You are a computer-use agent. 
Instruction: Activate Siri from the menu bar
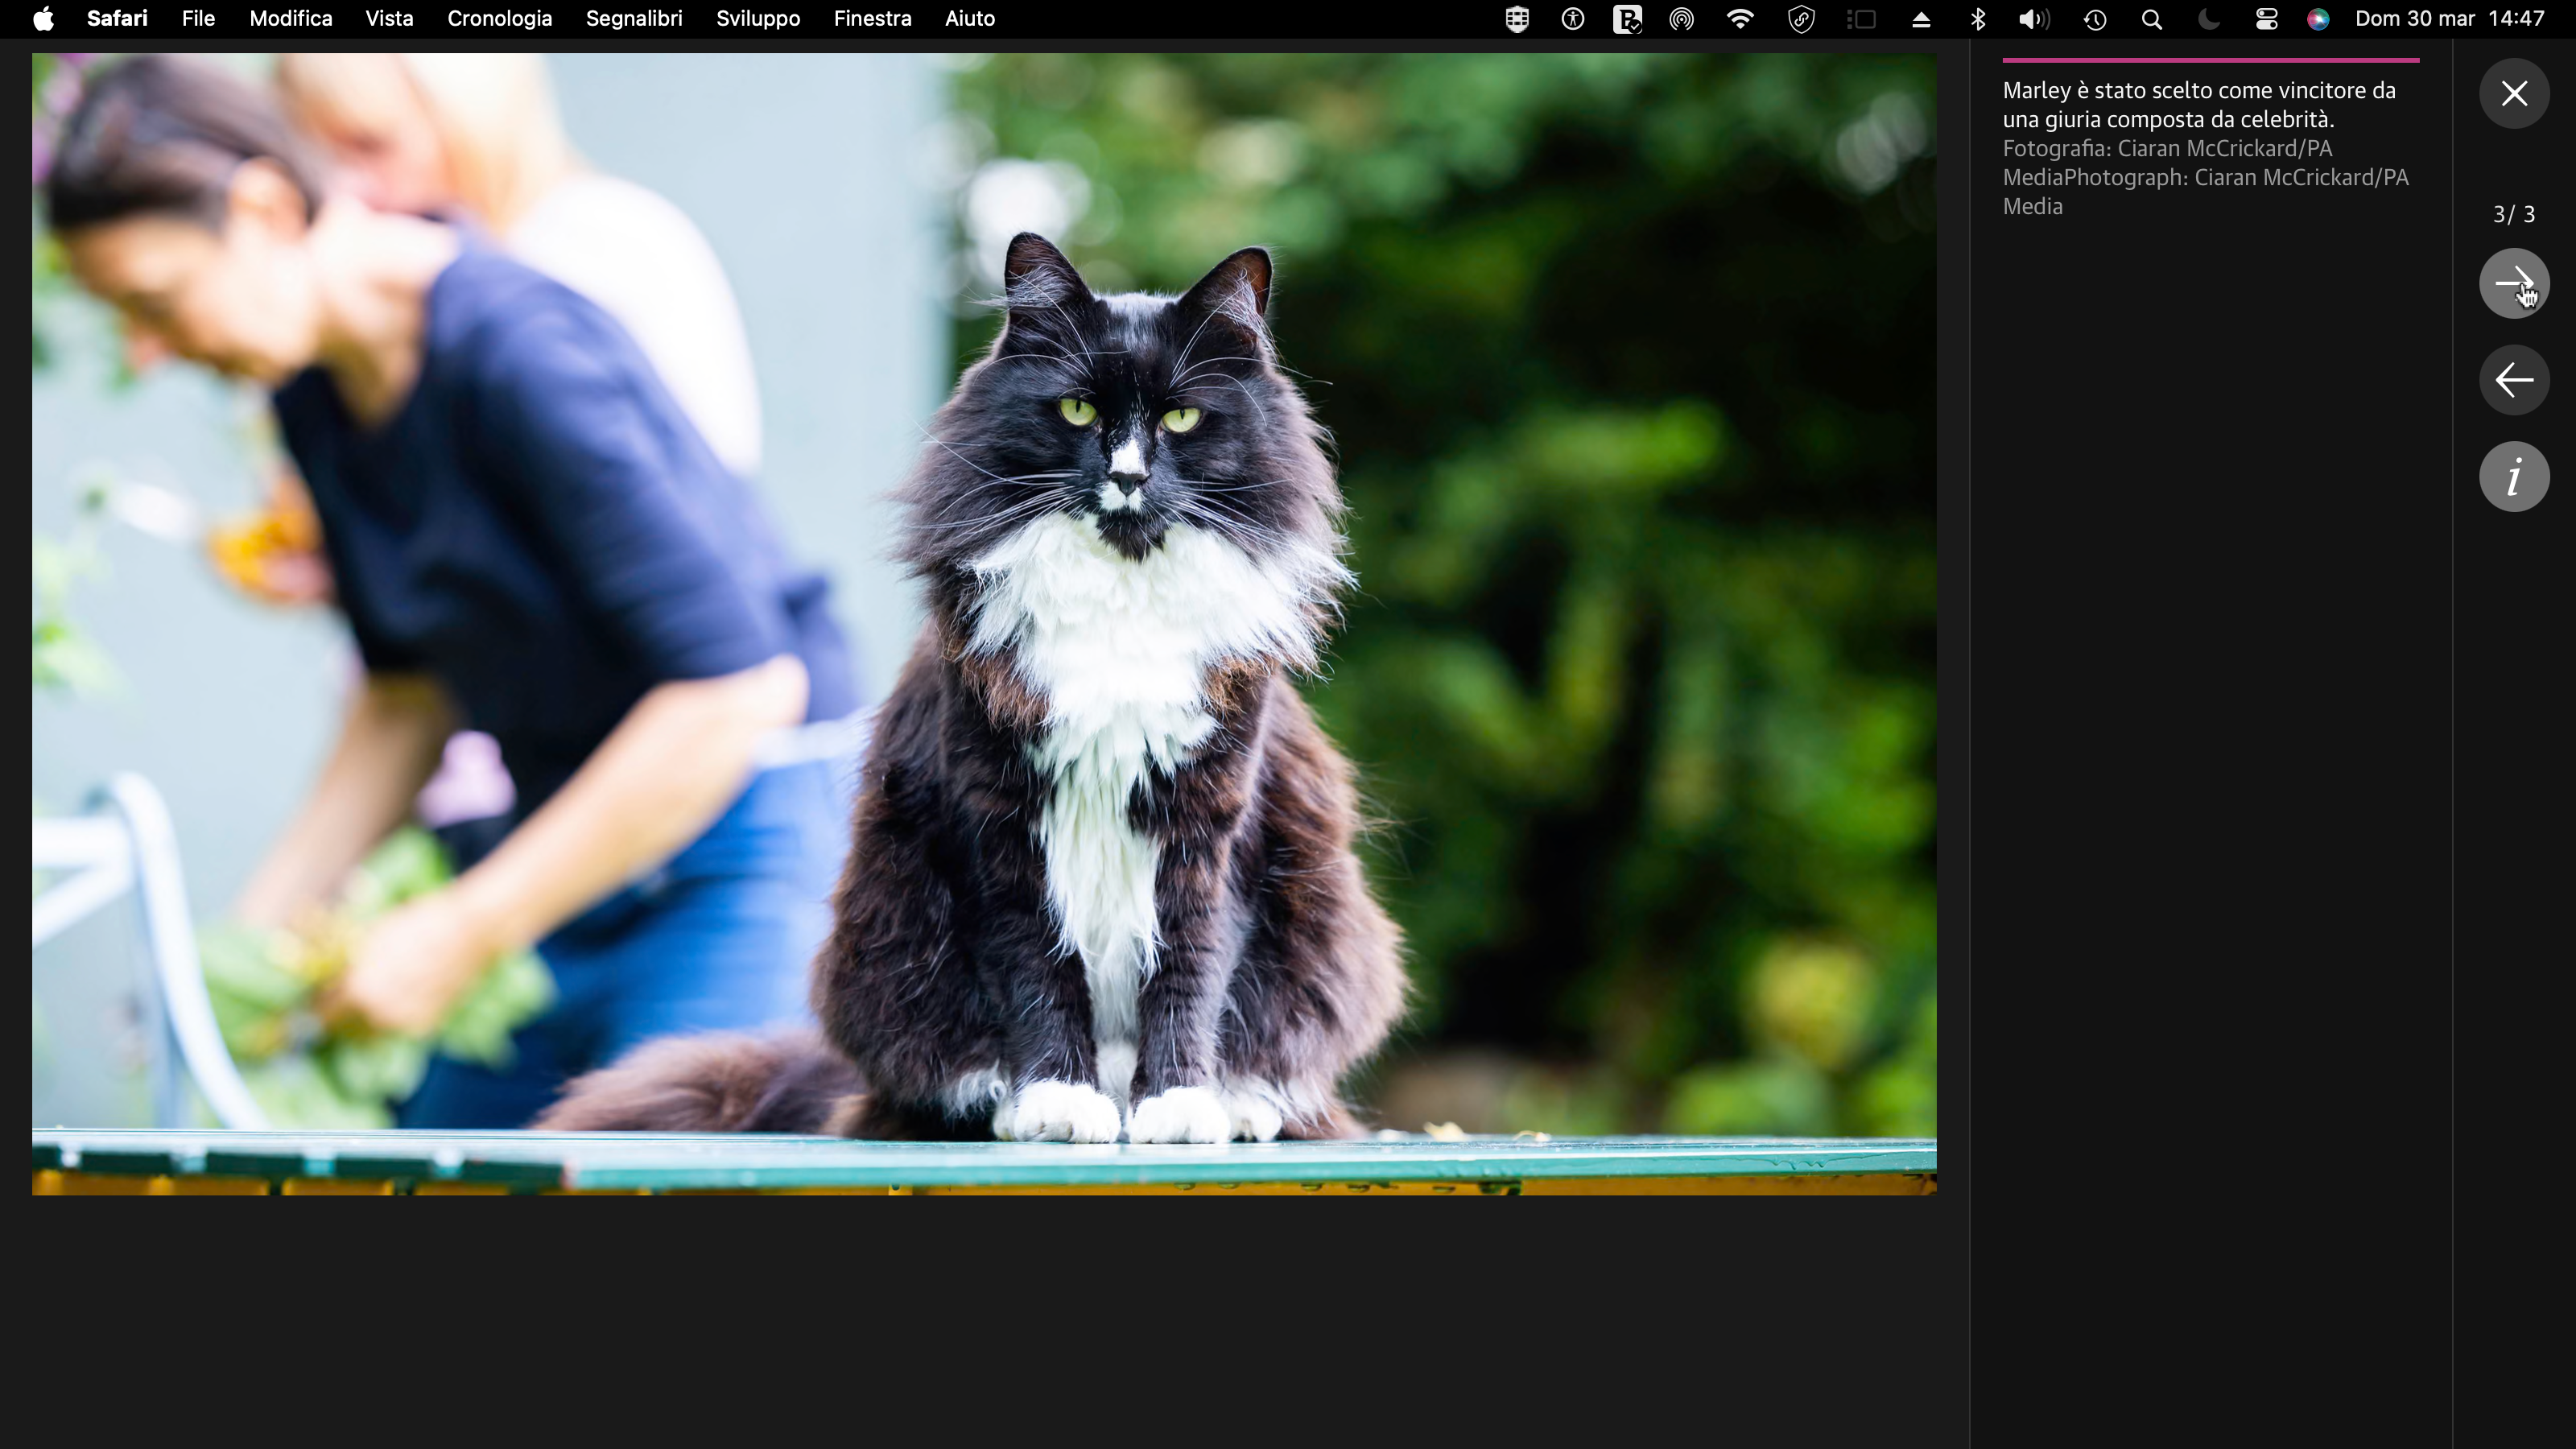[2318, 19]
